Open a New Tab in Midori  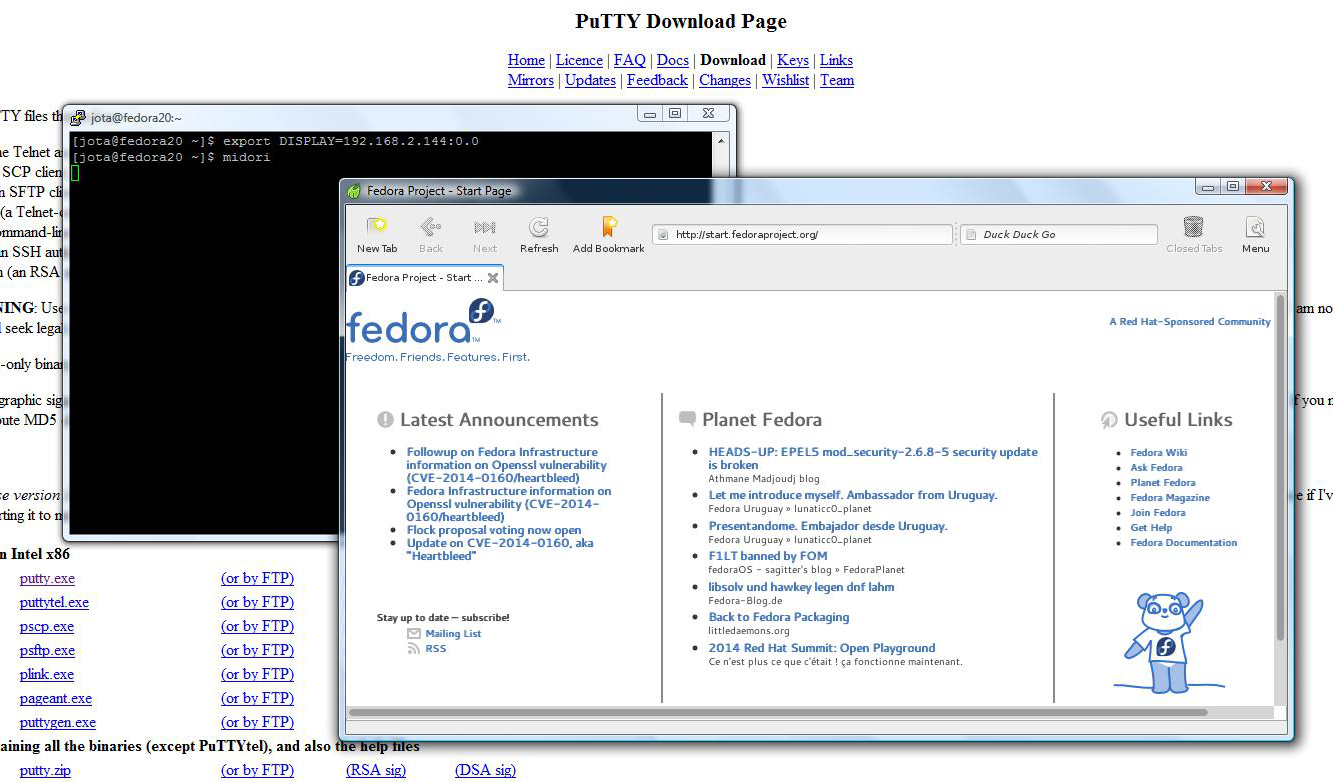(377, 235)
